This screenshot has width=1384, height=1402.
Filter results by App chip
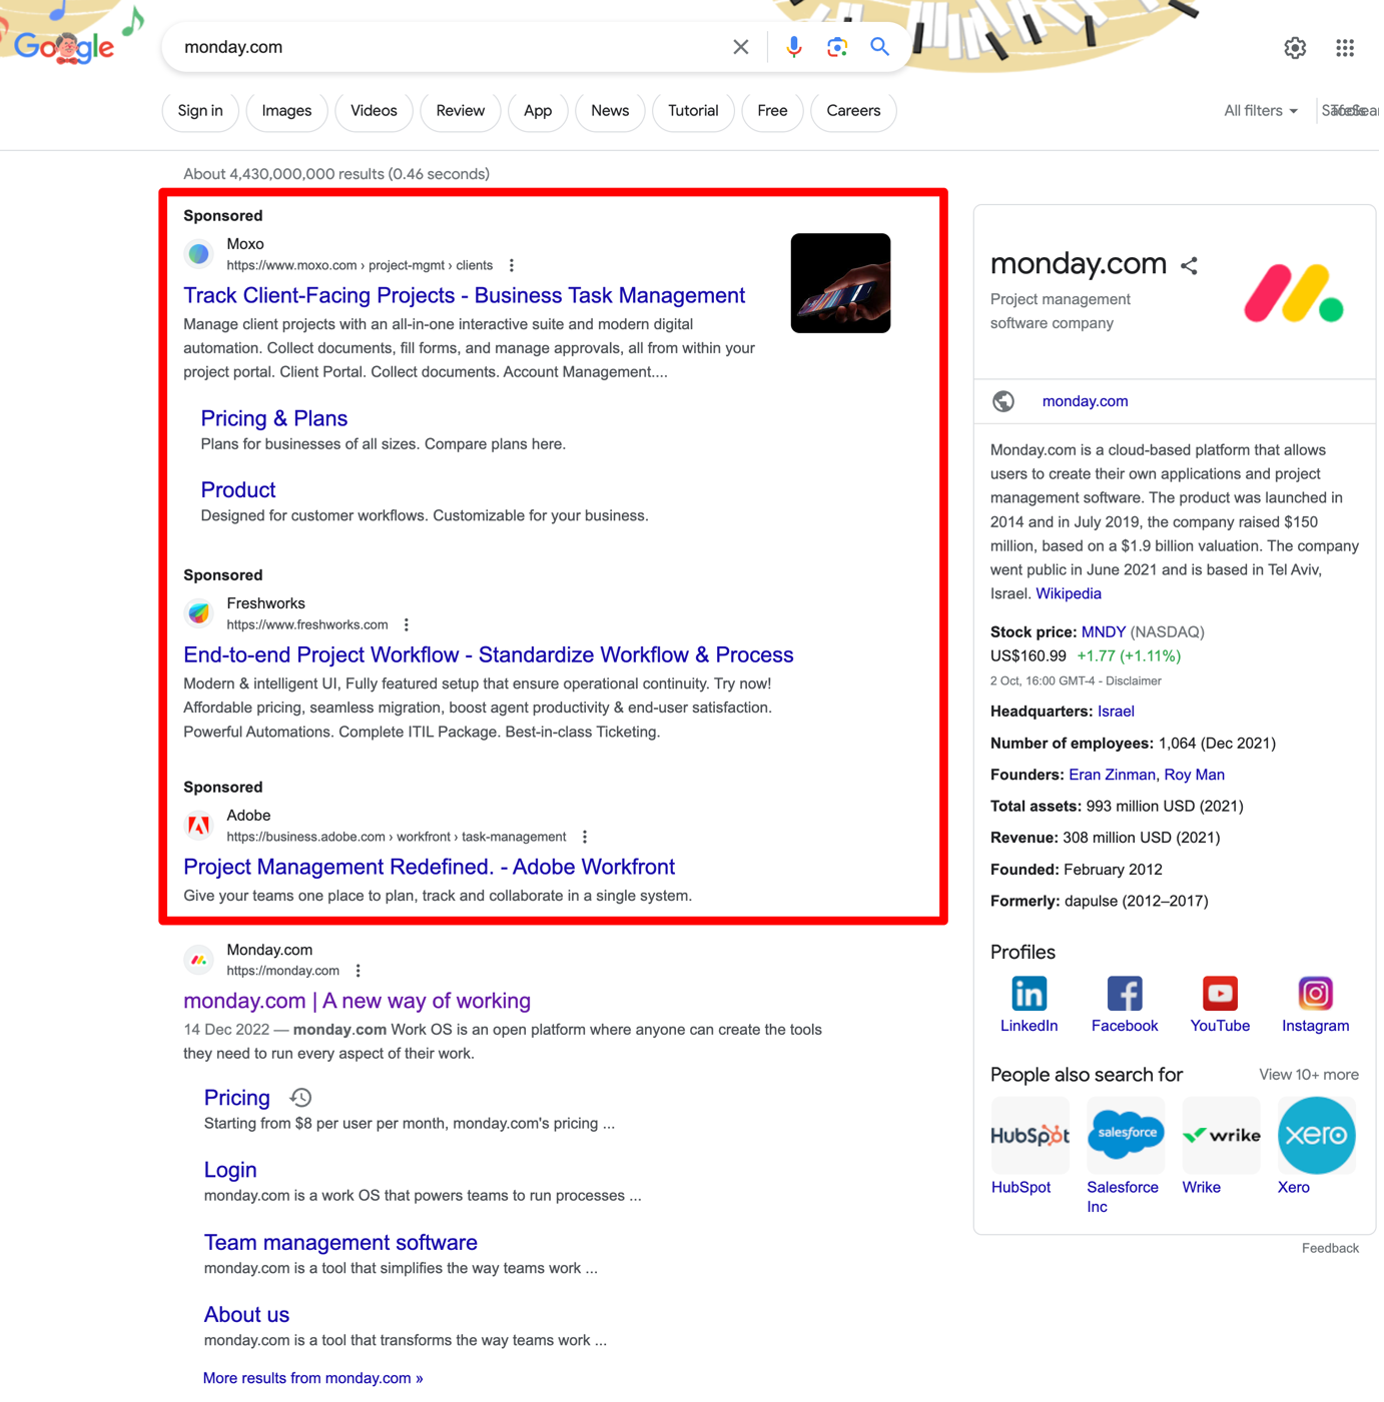click(x=538, y=111)
